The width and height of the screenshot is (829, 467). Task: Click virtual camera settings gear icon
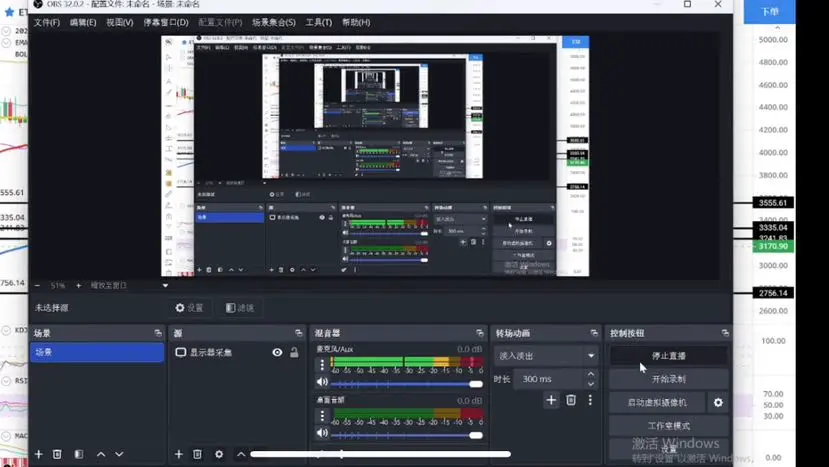coord(717,403)
